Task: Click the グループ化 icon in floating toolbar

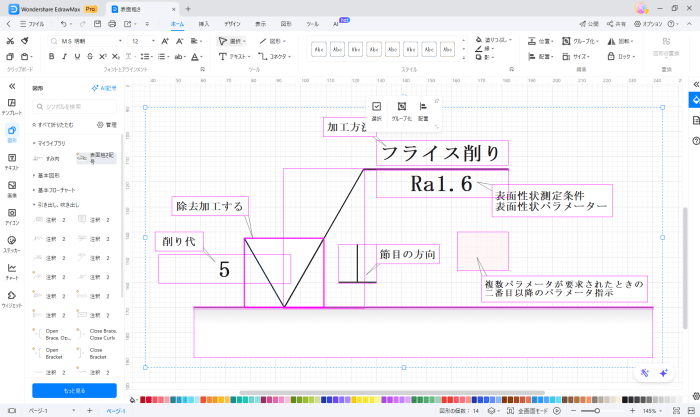Action: pyautogui.click(x=402, y=111)
